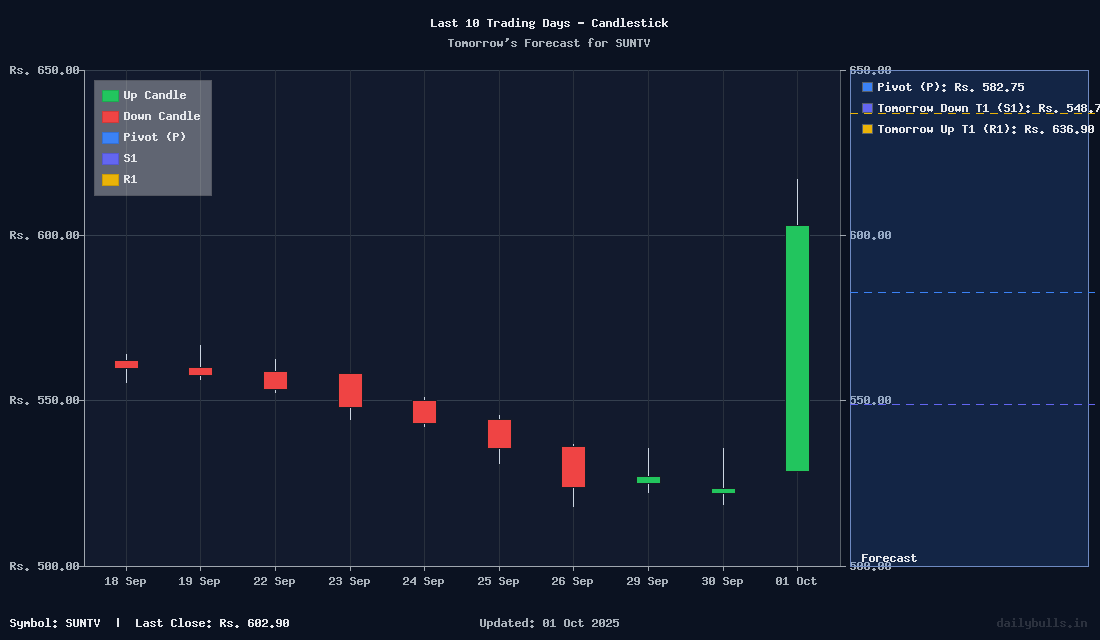Image resolution: width=1100 pixels, height=640 pixels.
Task: Click the large green 01 Oct candle
Action: click(797, 348)
